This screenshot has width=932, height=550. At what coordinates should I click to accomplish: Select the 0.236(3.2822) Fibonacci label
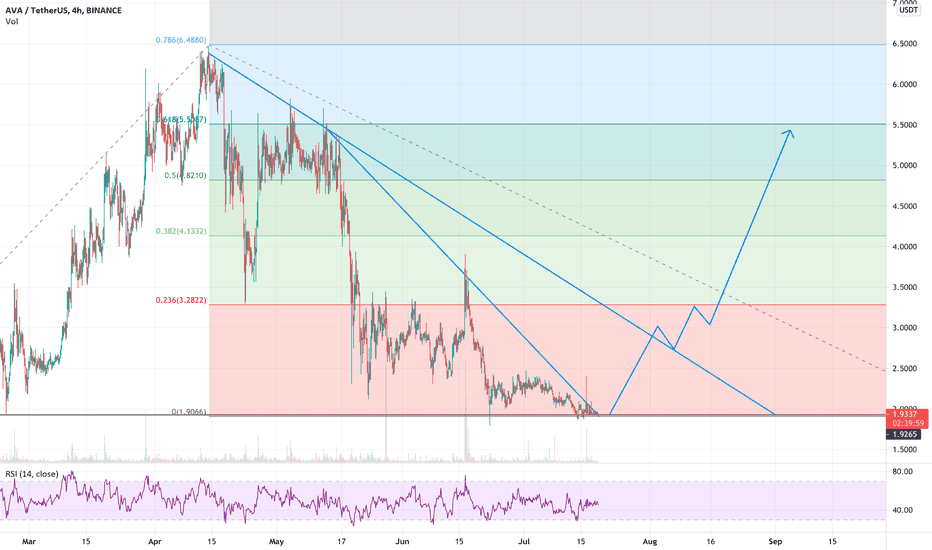[181, 300]
